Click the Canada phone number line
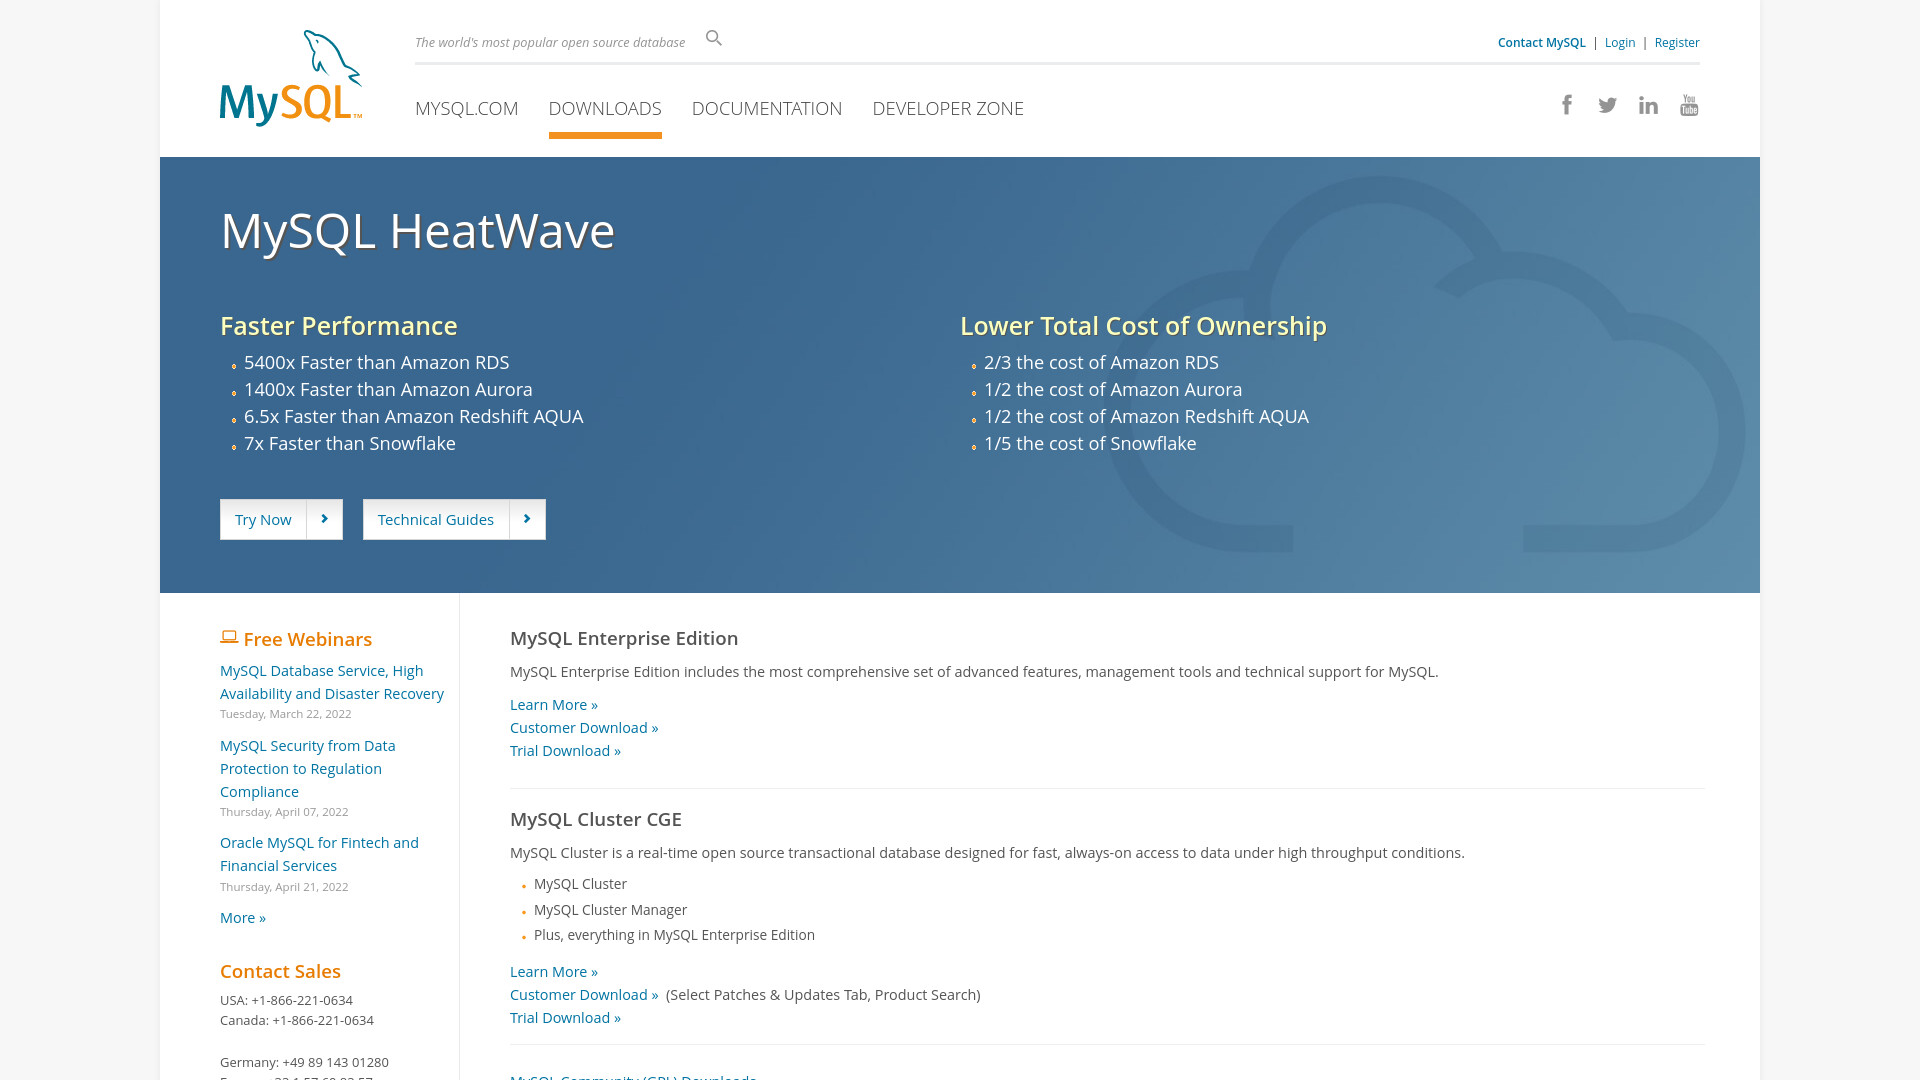Image resolution: width=1920 pixels, height=1080 pixels. coord(297,1020)
